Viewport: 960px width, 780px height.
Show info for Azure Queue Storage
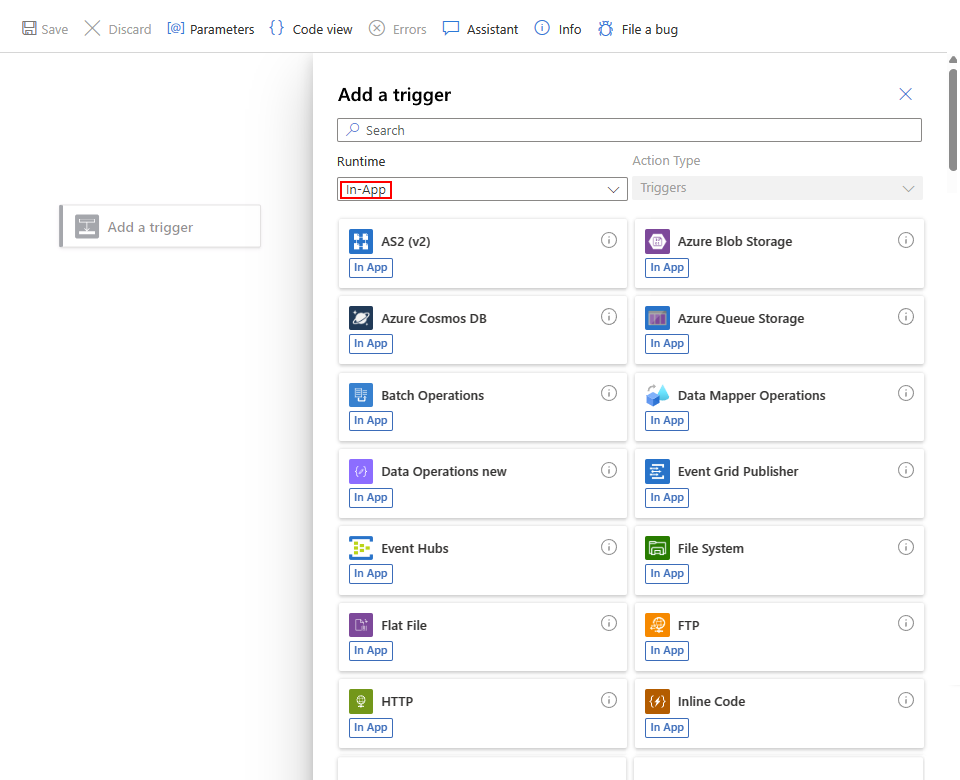pos(906,317)
